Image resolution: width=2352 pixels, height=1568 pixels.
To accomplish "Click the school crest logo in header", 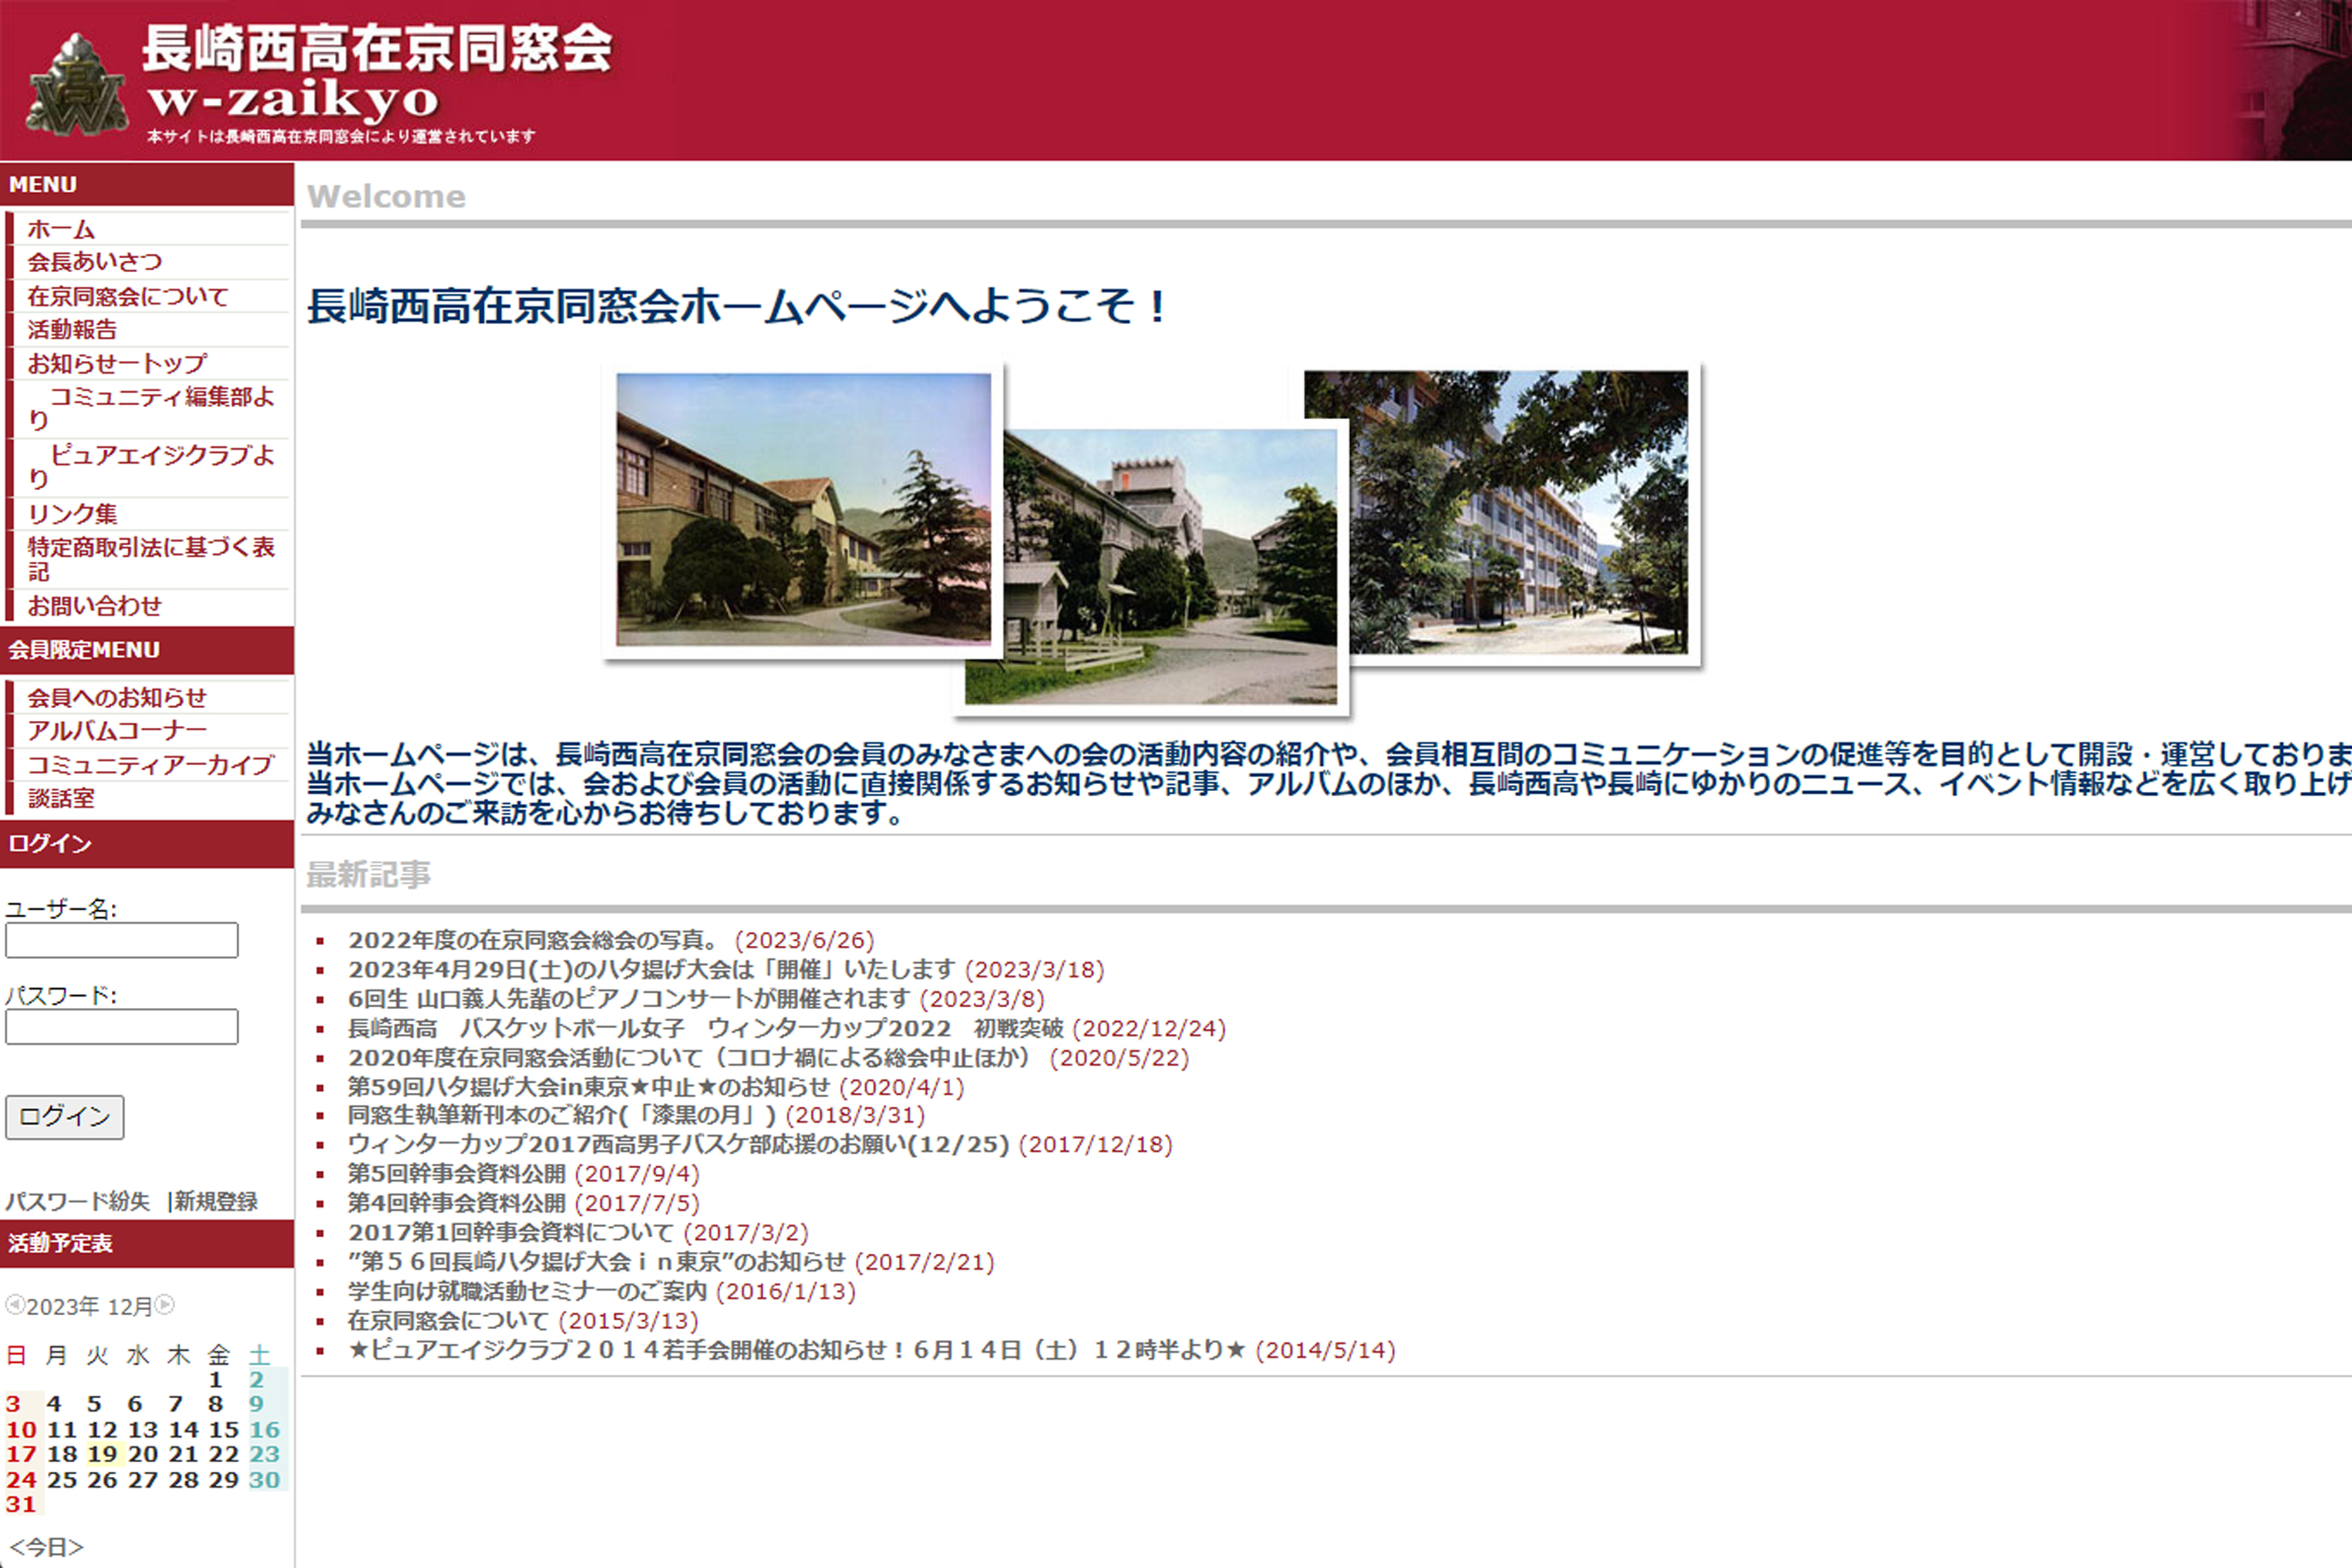I will (x=76, y=85).
